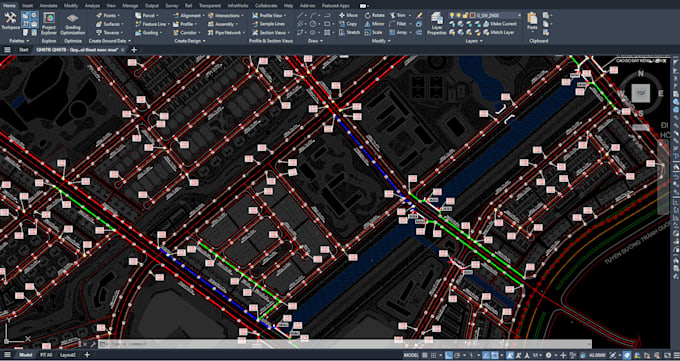Select the Stretch tool
The image size is (680, 361).
[x=350, y=33]
